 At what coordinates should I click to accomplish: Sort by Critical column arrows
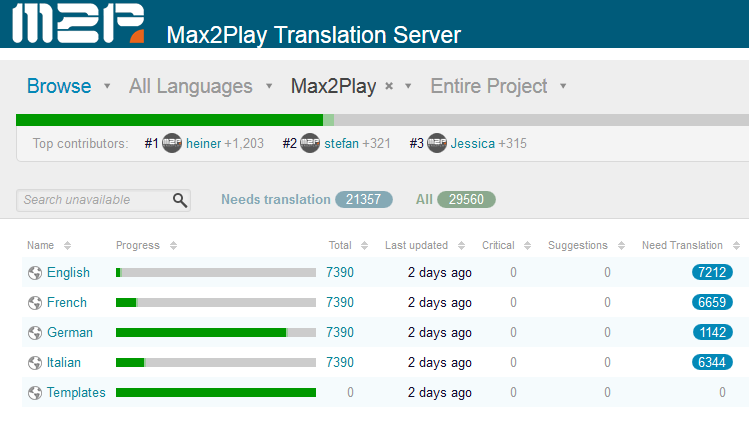[x=527, y=245]
